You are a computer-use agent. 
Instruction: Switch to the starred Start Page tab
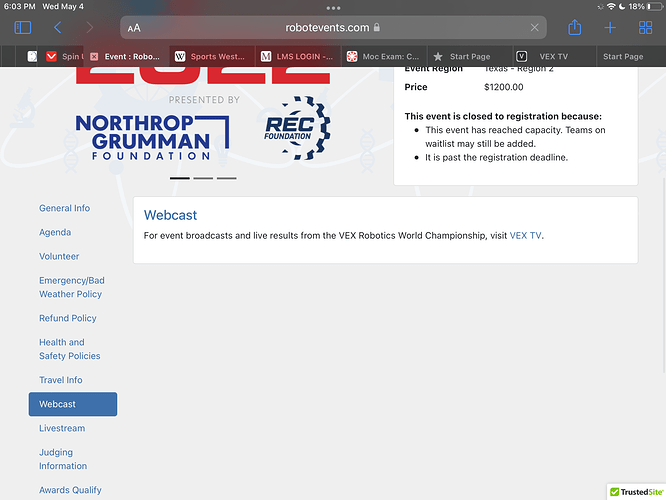pyautogui.click(x=469, y=56)
